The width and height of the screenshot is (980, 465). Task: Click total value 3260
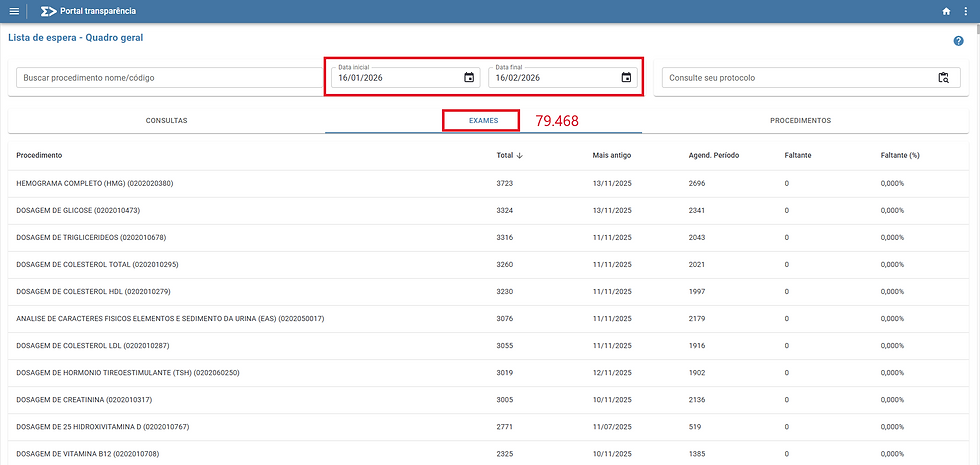[x=504, y=264]
